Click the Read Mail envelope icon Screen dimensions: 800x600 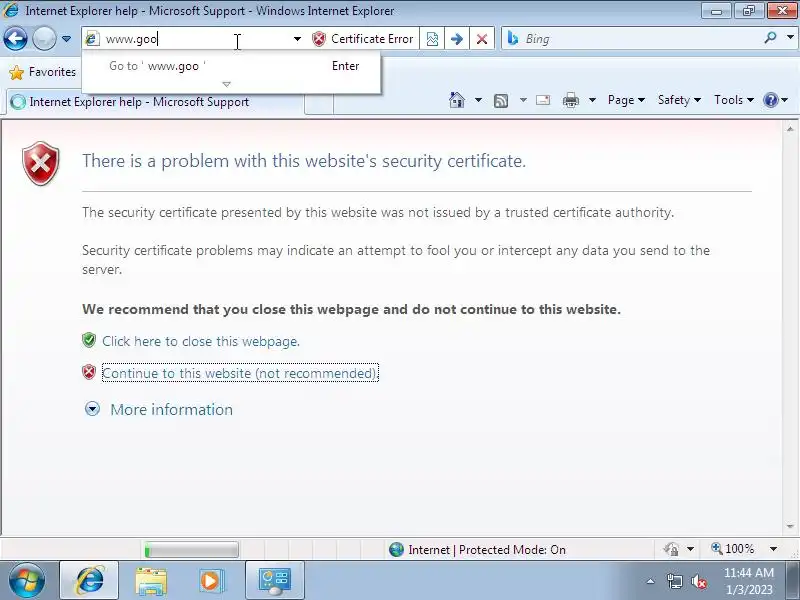[x=543, y=100]
